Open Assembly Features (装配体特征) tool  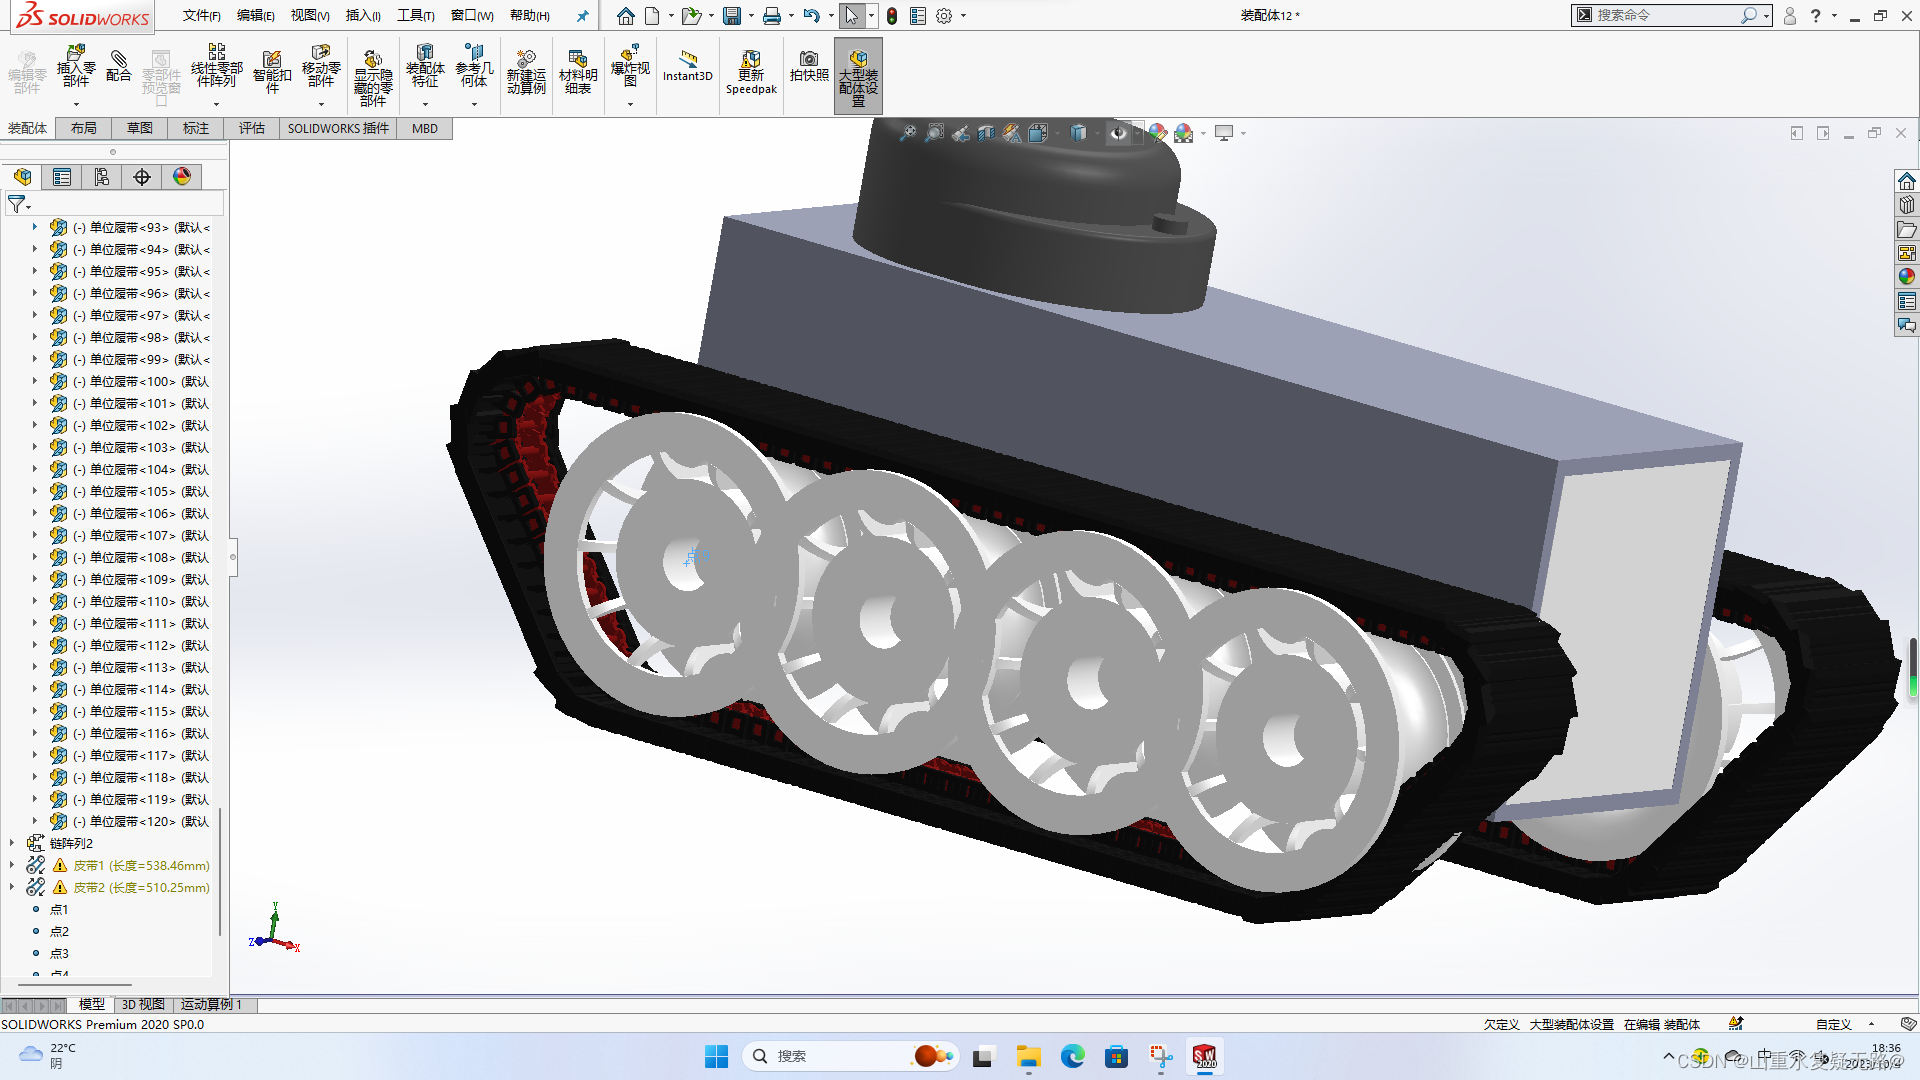(x=425, y=66)
